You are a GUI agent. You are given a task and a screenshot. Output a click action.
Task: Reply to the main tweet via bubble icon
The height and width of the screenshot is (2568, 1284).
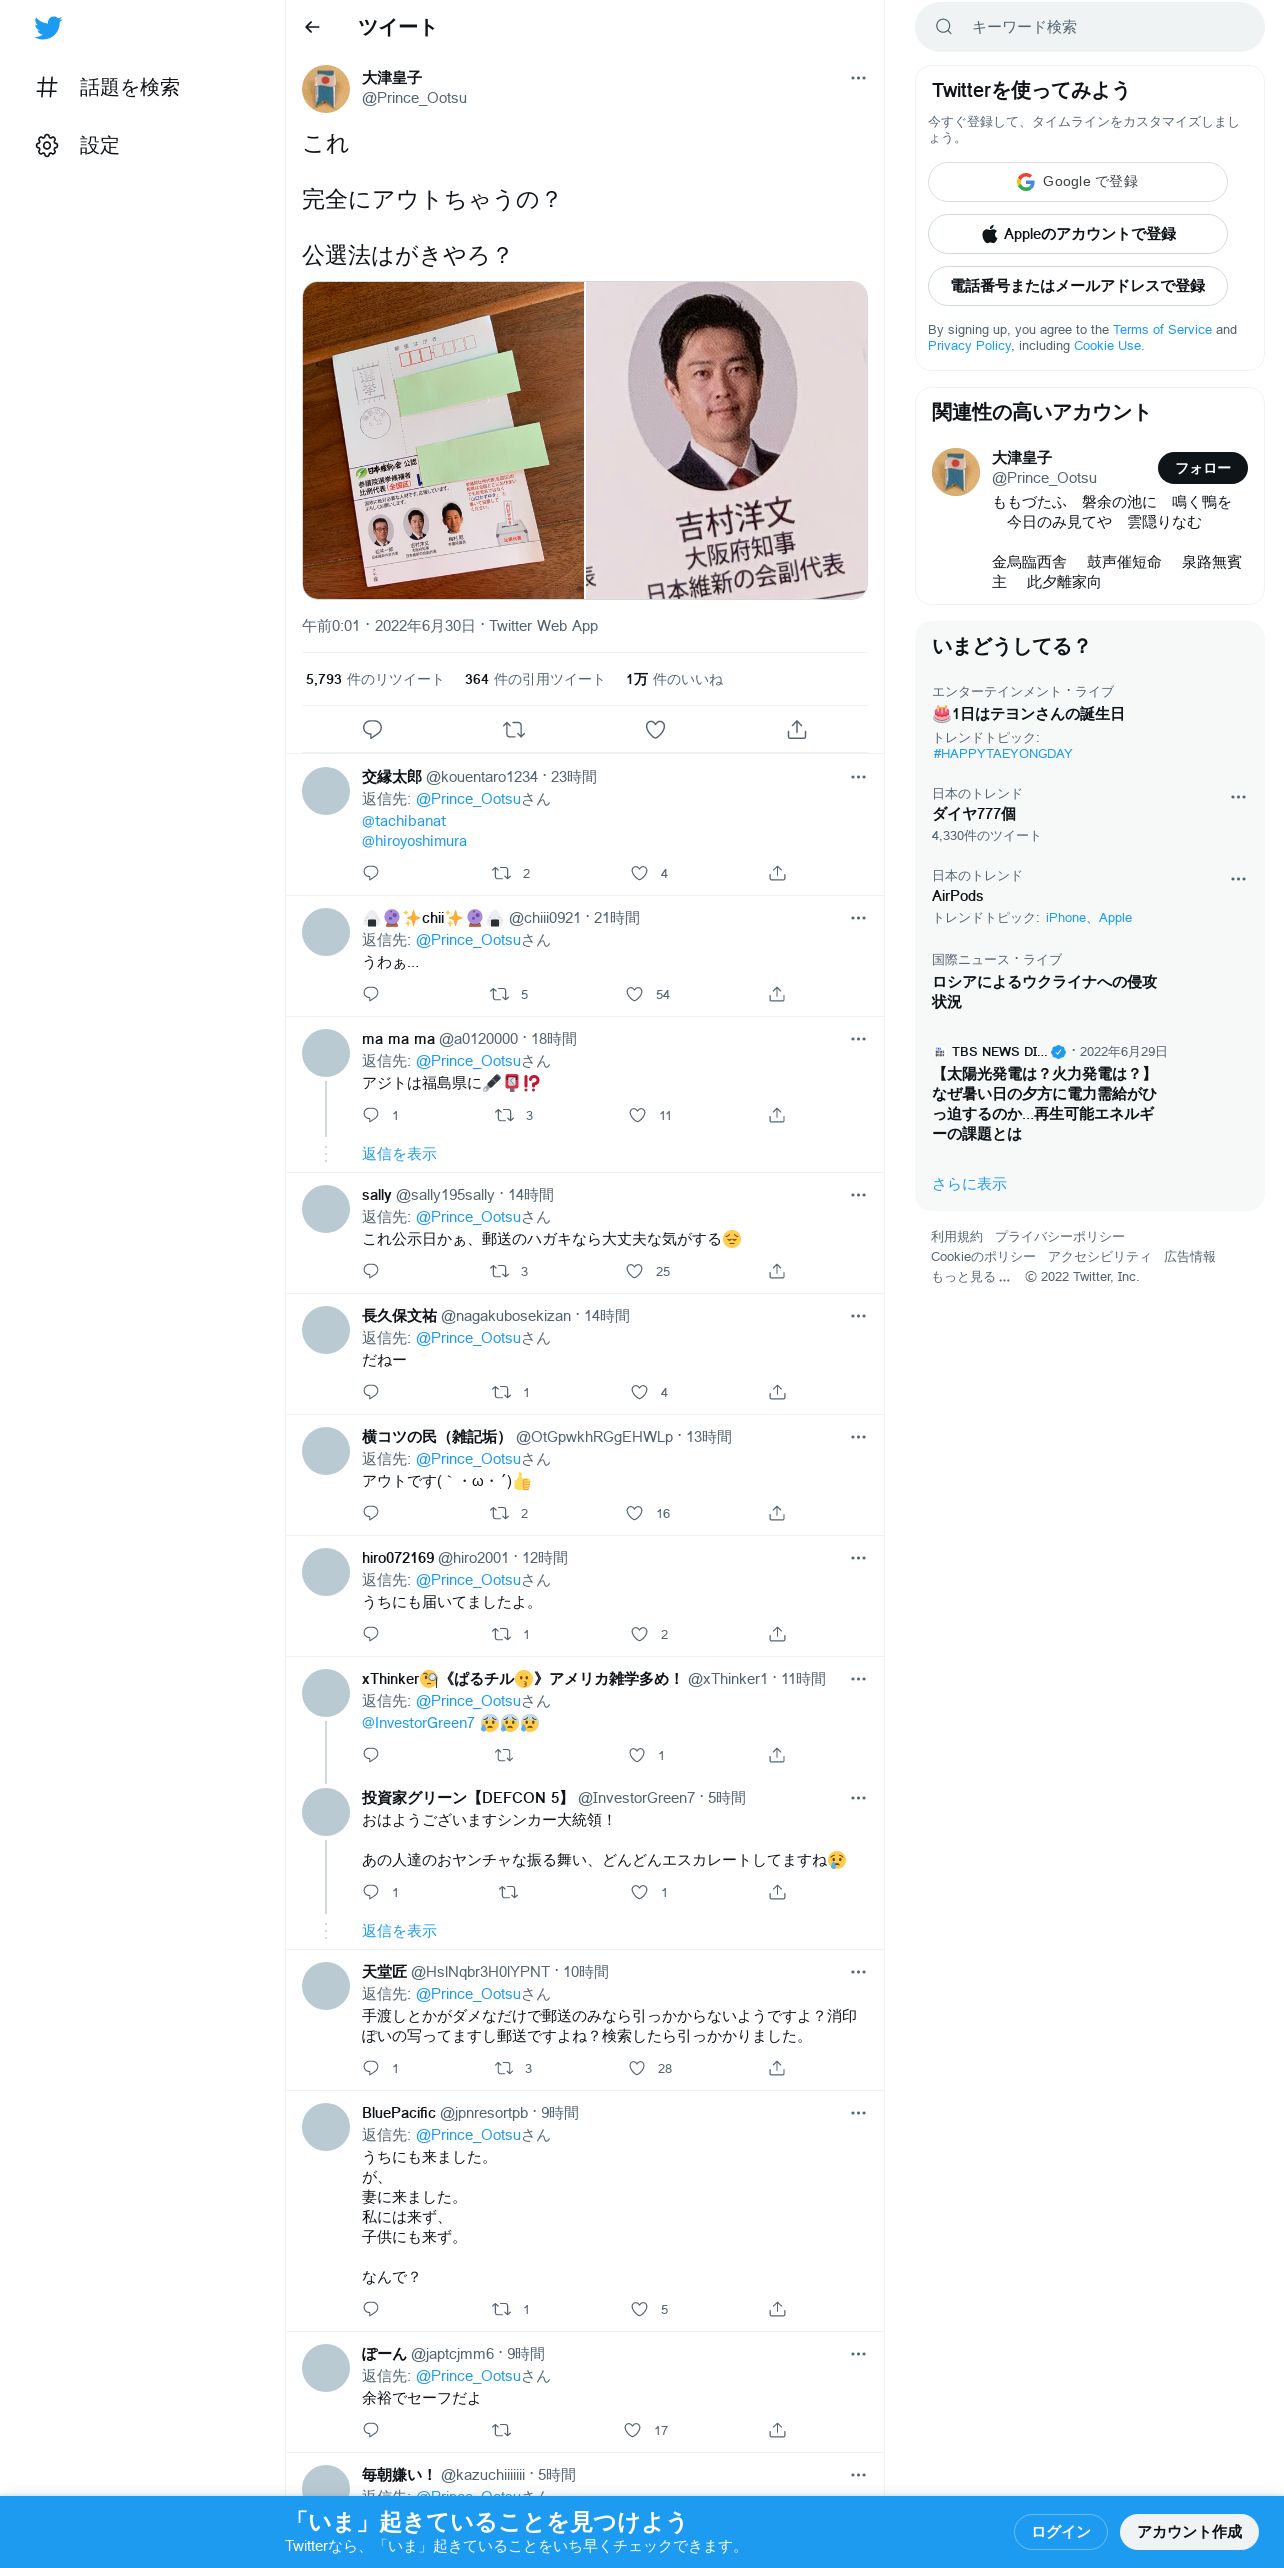click(372, 730)
